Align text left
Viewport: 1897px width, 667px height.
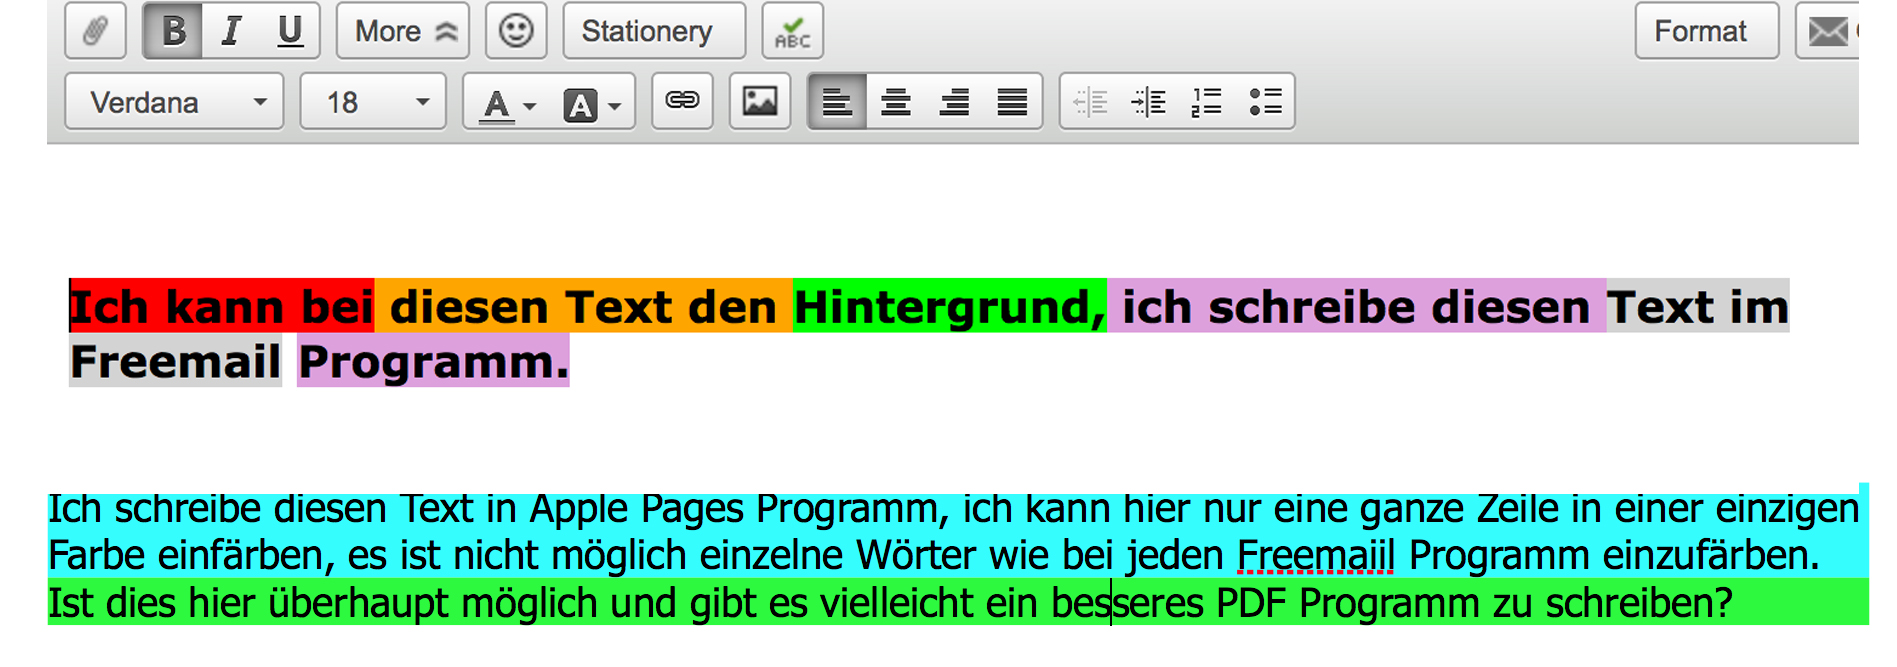click(x=837, y=102)
